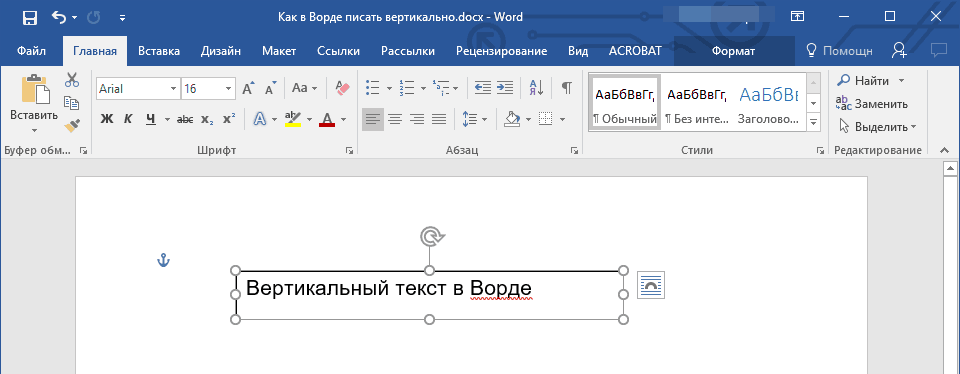Start a bulleted list

[x=372, y=88]
